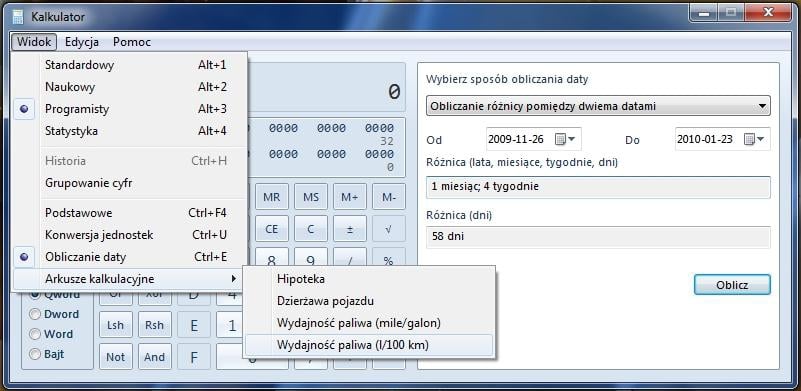
Task: Expand Arkusze kalkulacyjne submenu
Action: pos(130,279)
